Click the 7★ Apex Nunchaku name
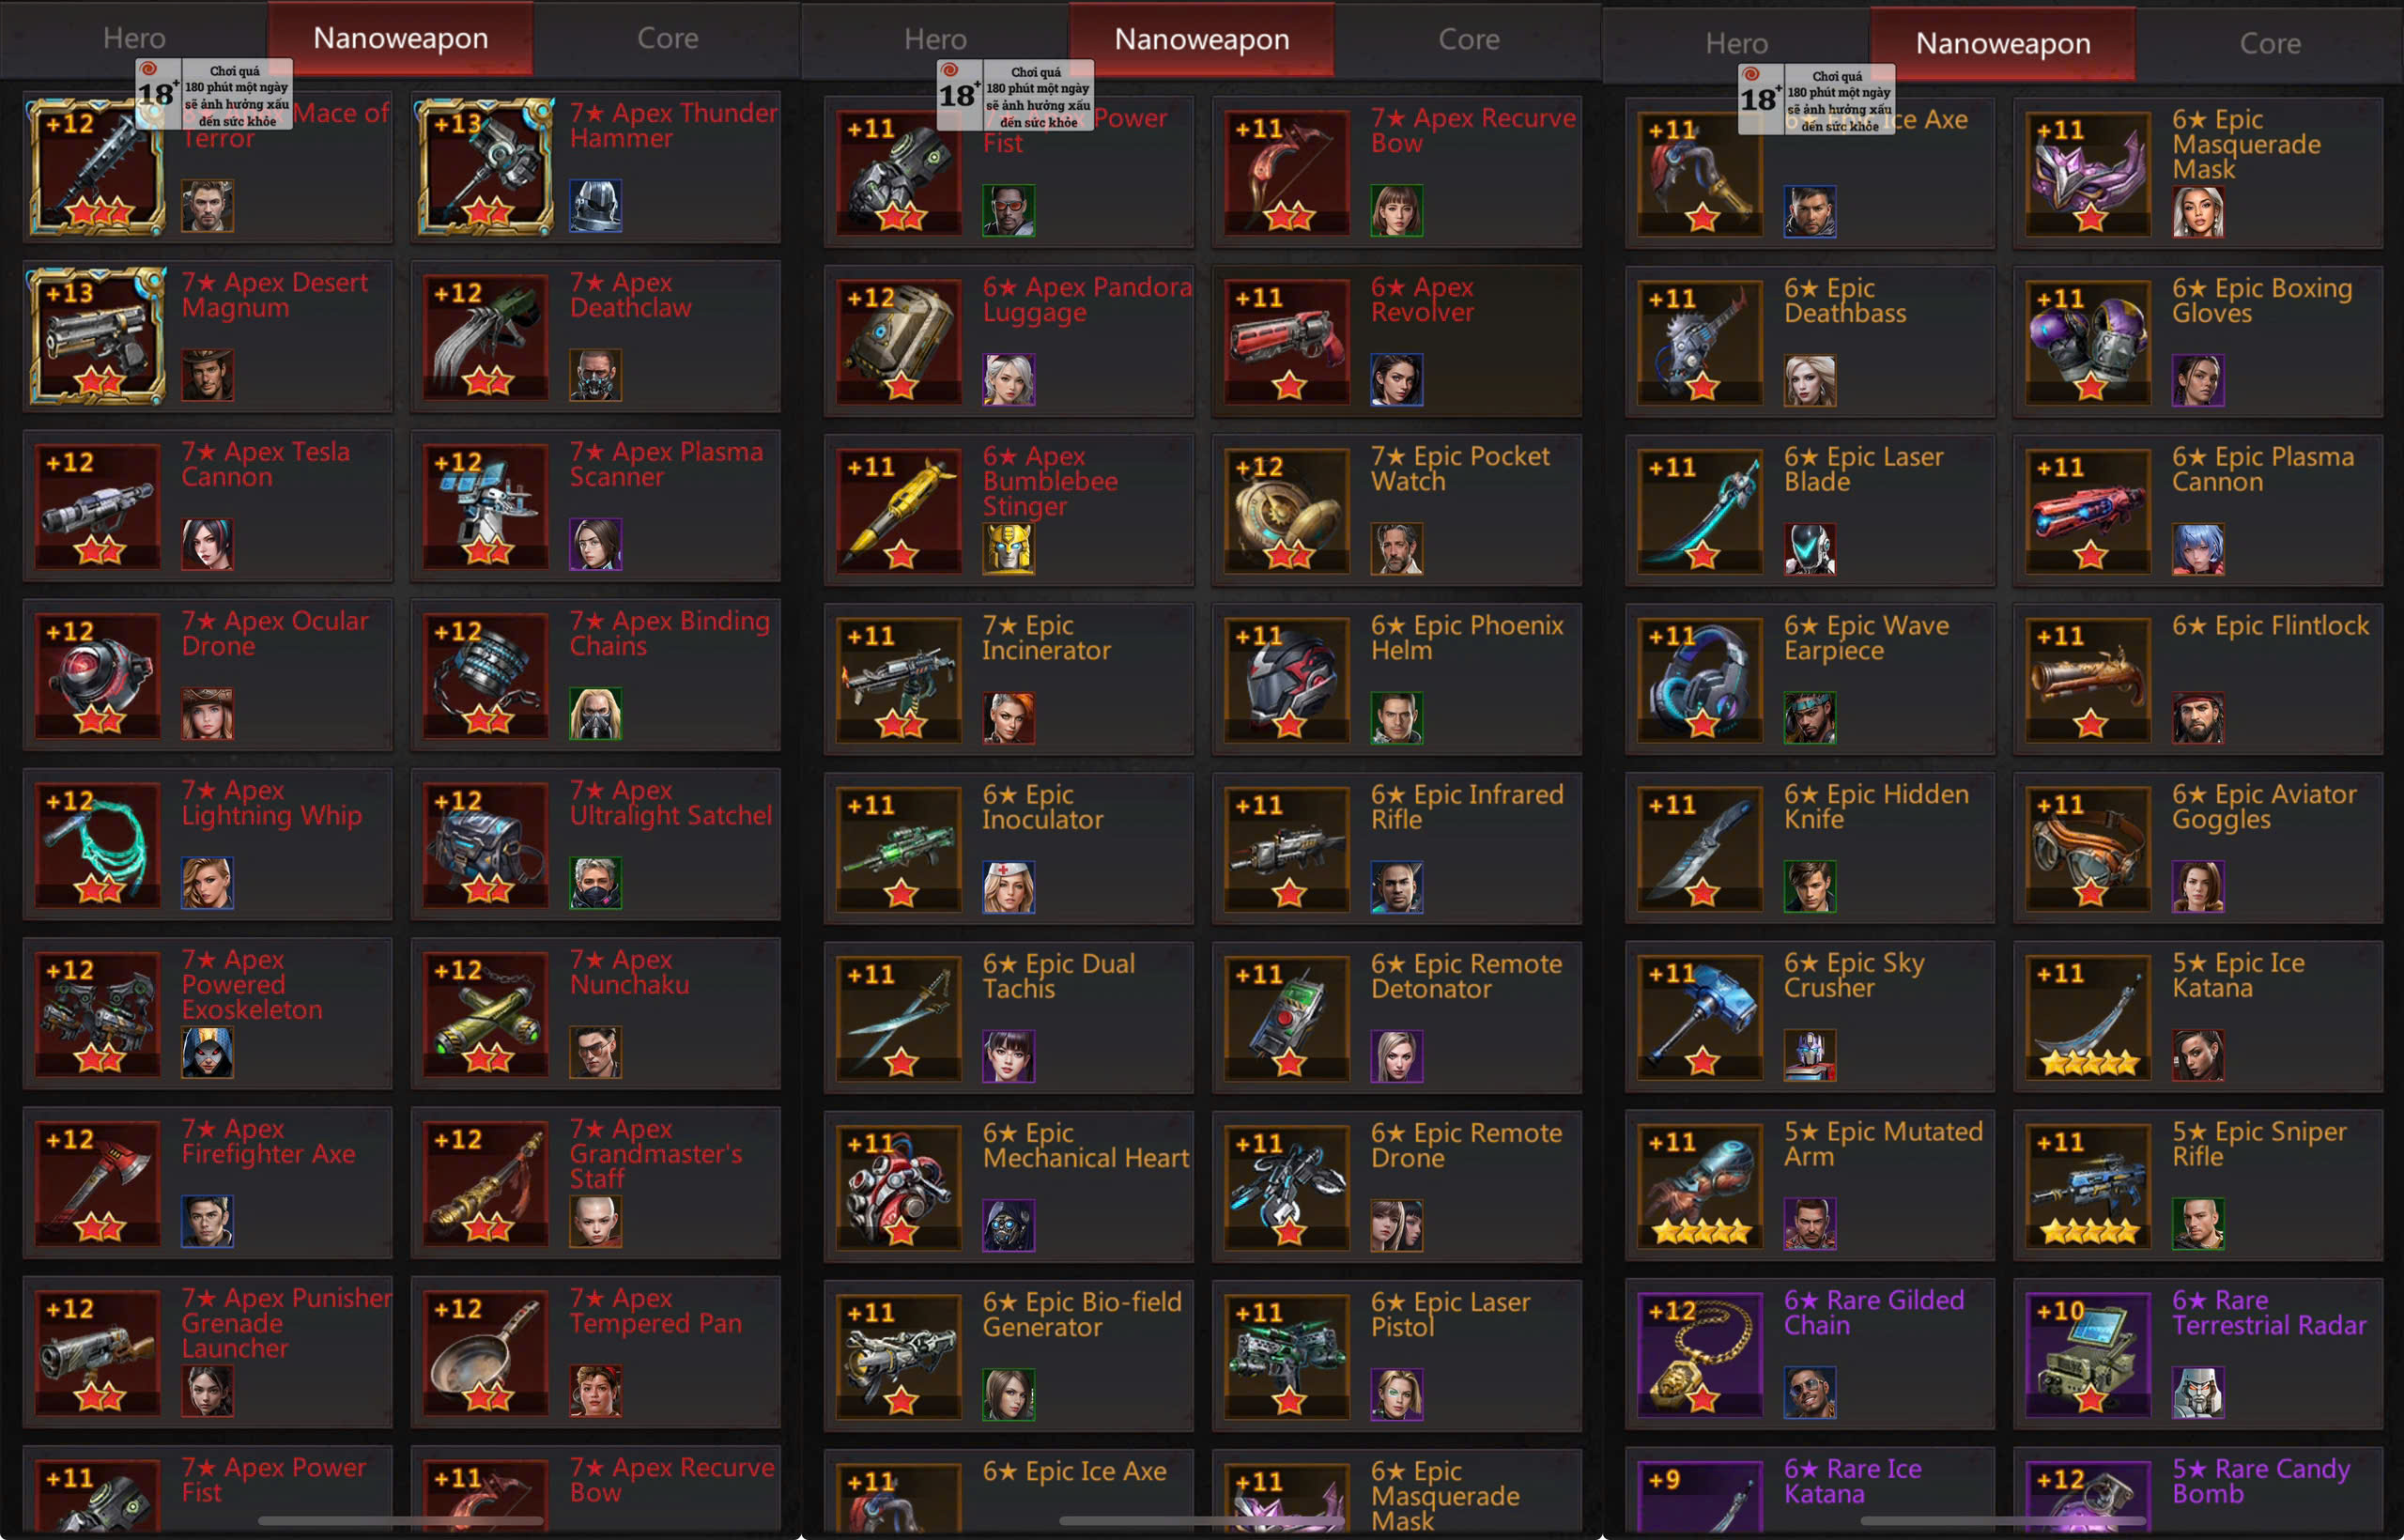Screen dimensions: 2404x1540 click(x=630, y=972)
